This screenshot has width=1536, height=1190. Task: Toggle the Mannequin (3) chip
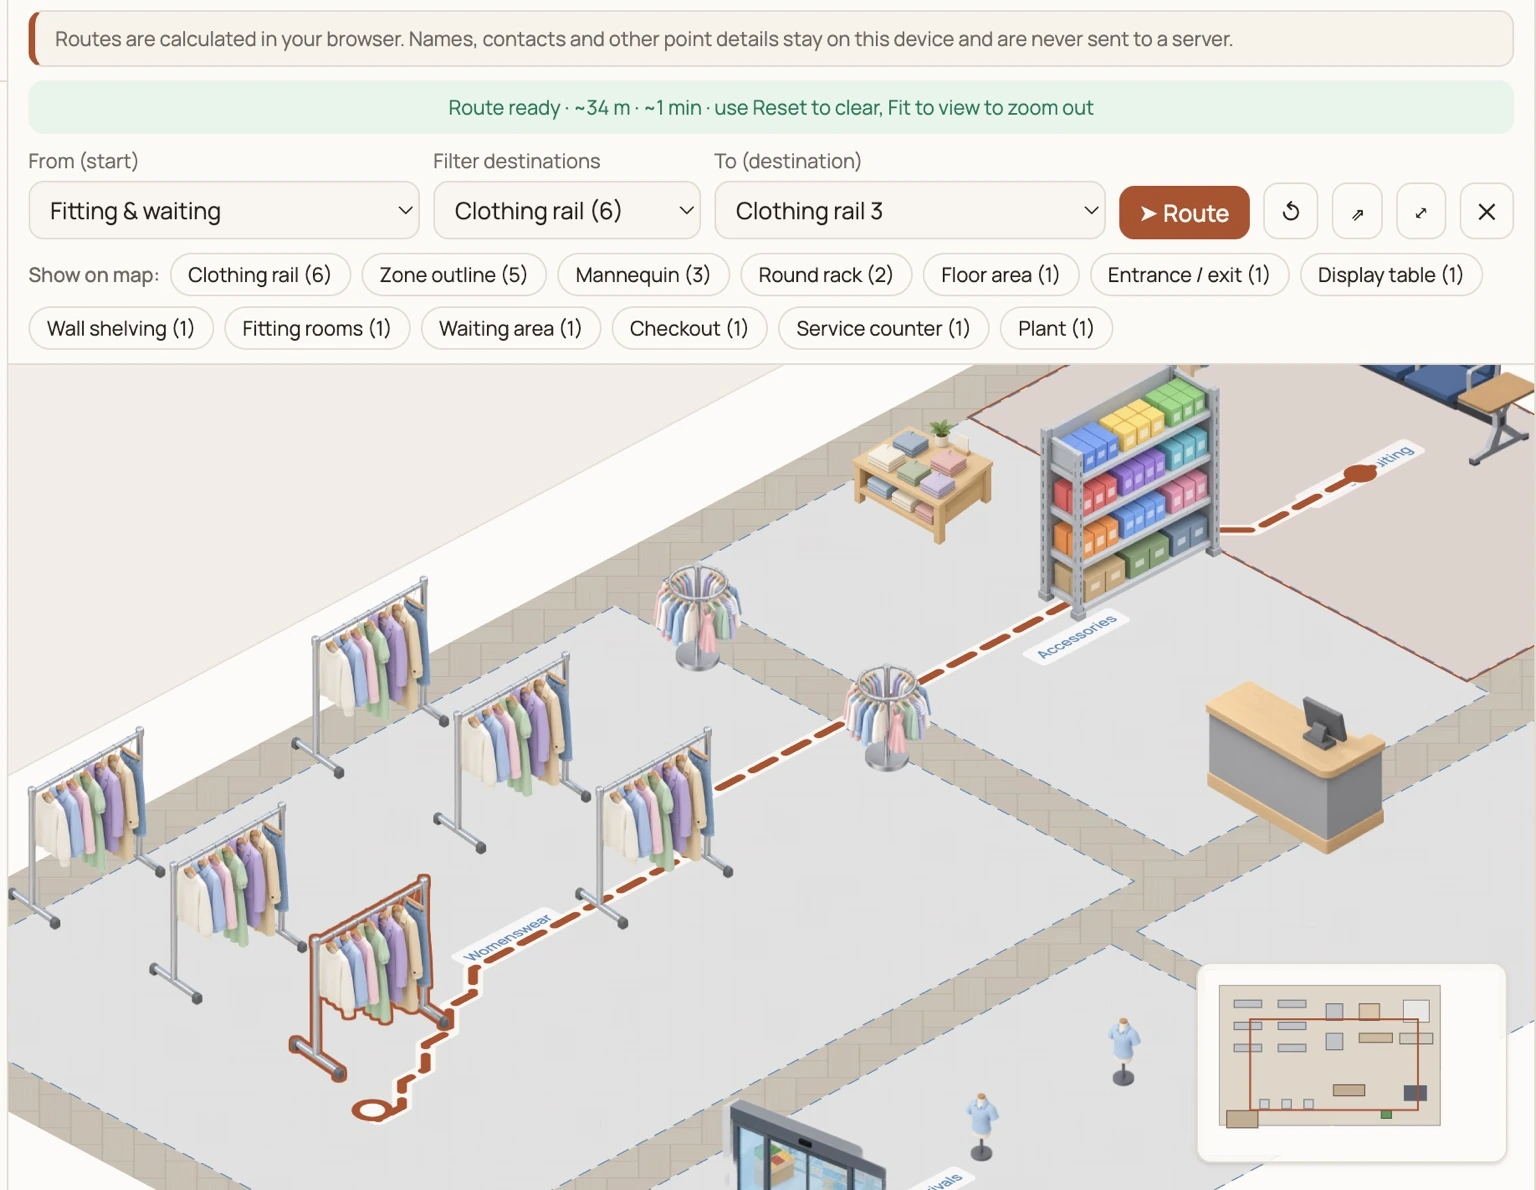coord(643,275)
